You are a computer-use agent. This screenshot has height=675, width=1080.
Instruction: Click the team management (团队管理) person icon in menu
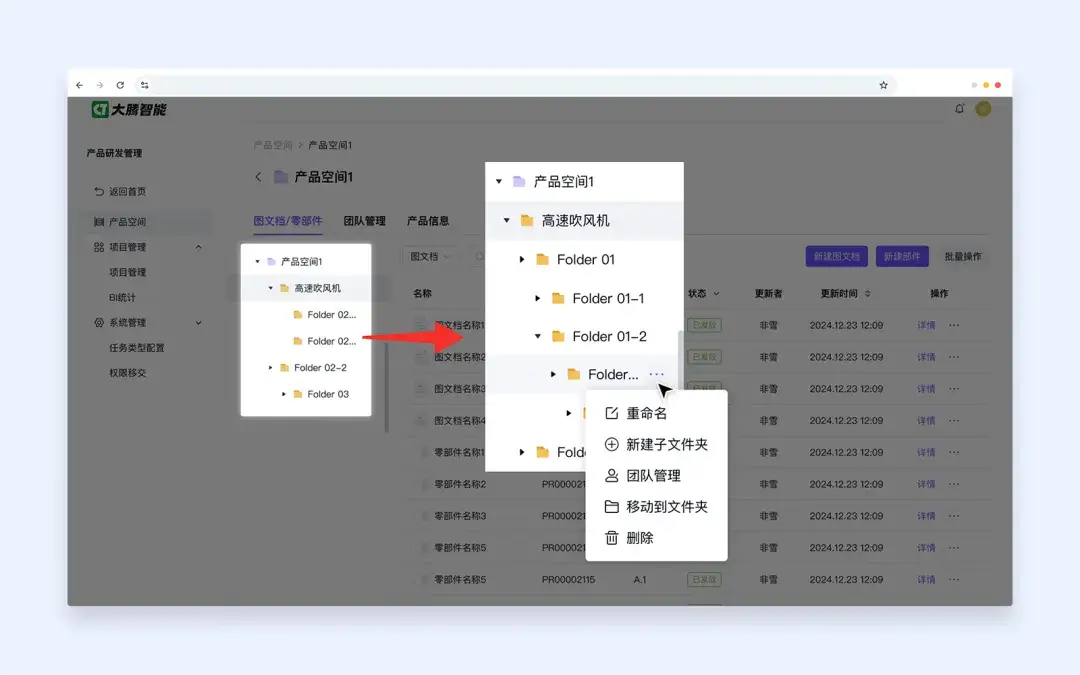(x=613, y=475)
